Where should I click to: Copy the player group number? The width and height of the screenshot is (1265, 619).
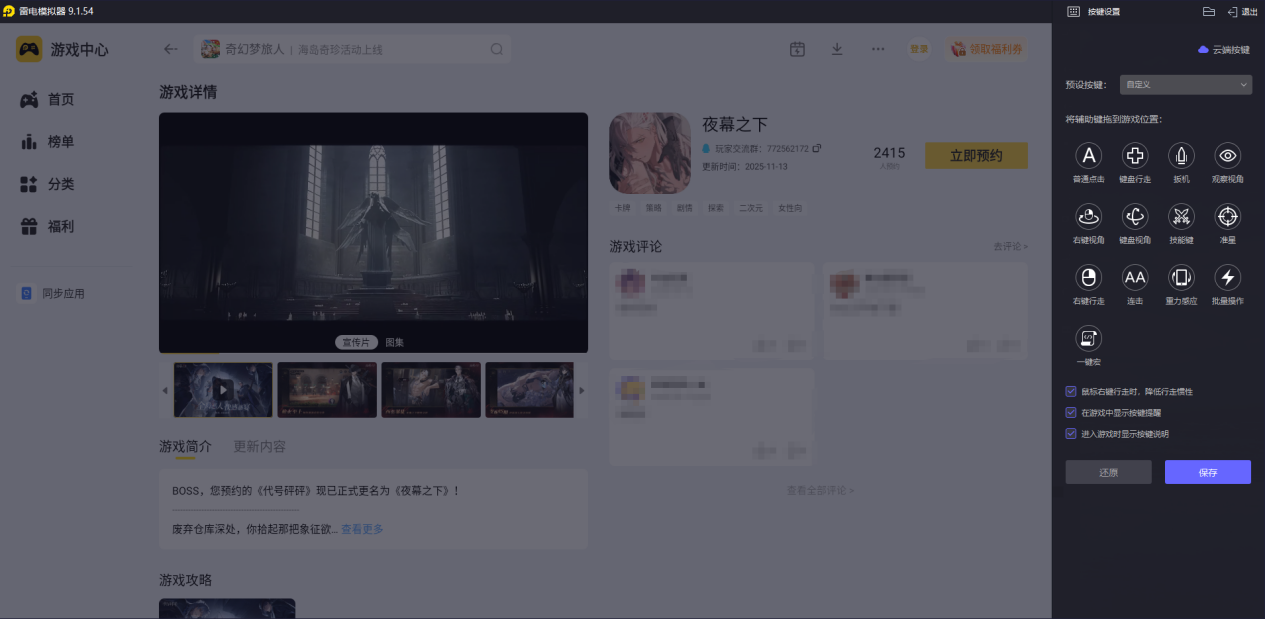817,148
